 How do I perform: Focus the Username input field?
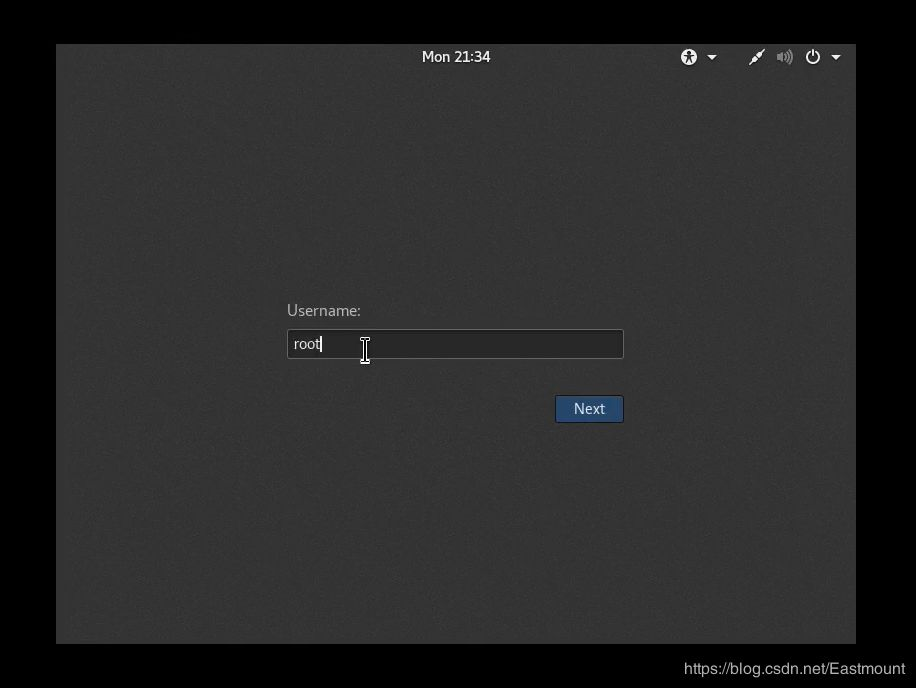pos(455,344)
